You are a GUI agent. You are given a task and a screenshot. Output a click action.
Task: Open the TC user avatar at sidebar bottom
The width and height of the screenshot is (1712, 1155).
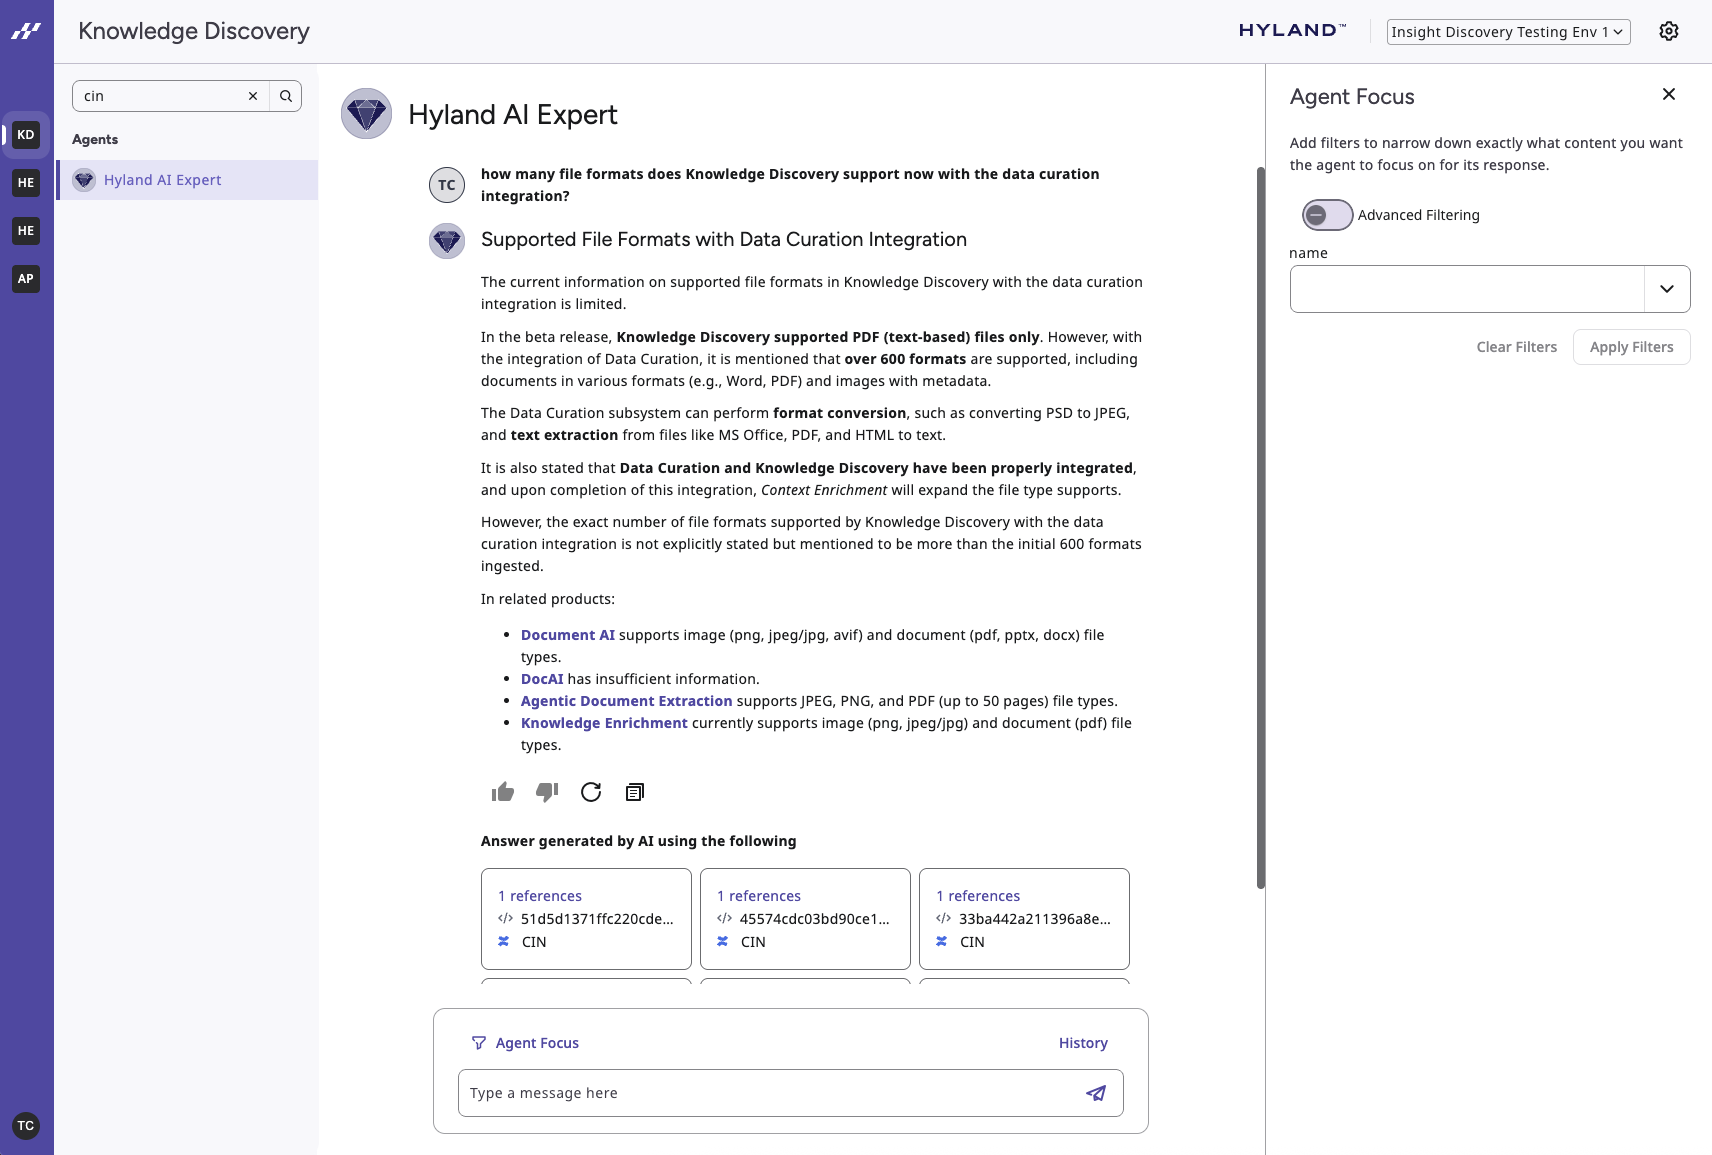coord(26,1126)
